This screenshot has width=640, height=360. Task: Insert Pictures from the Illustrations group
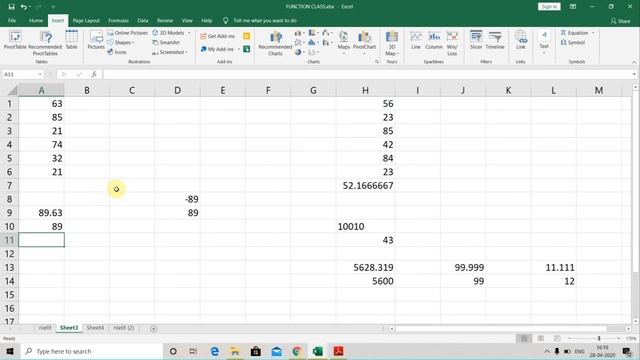point(96,40)
